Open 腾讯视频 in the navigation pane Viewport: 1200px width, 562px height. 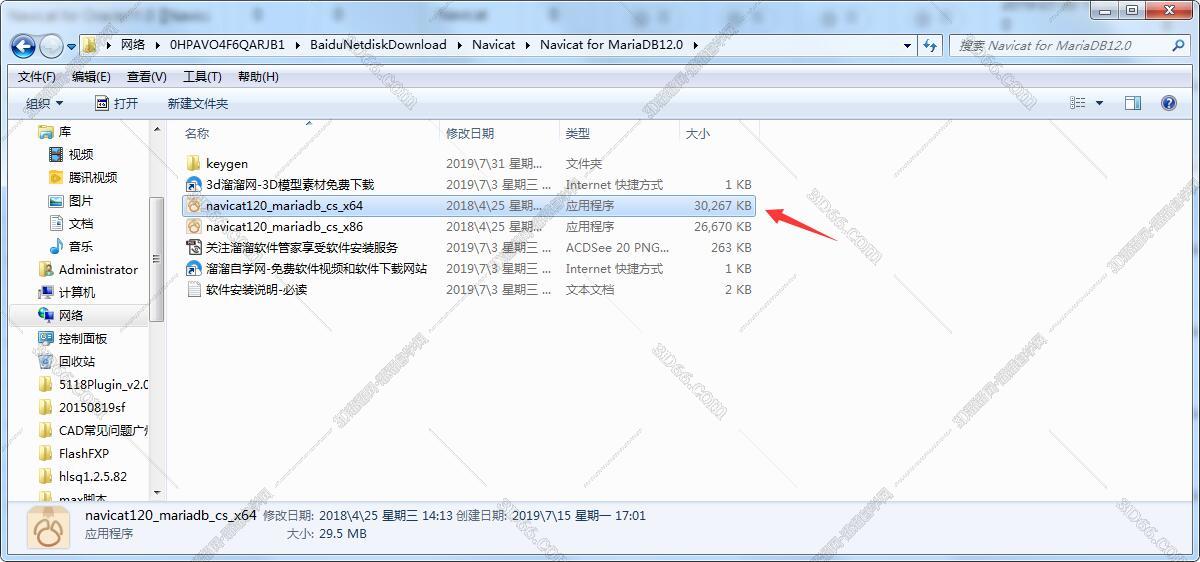coord(93,177)
